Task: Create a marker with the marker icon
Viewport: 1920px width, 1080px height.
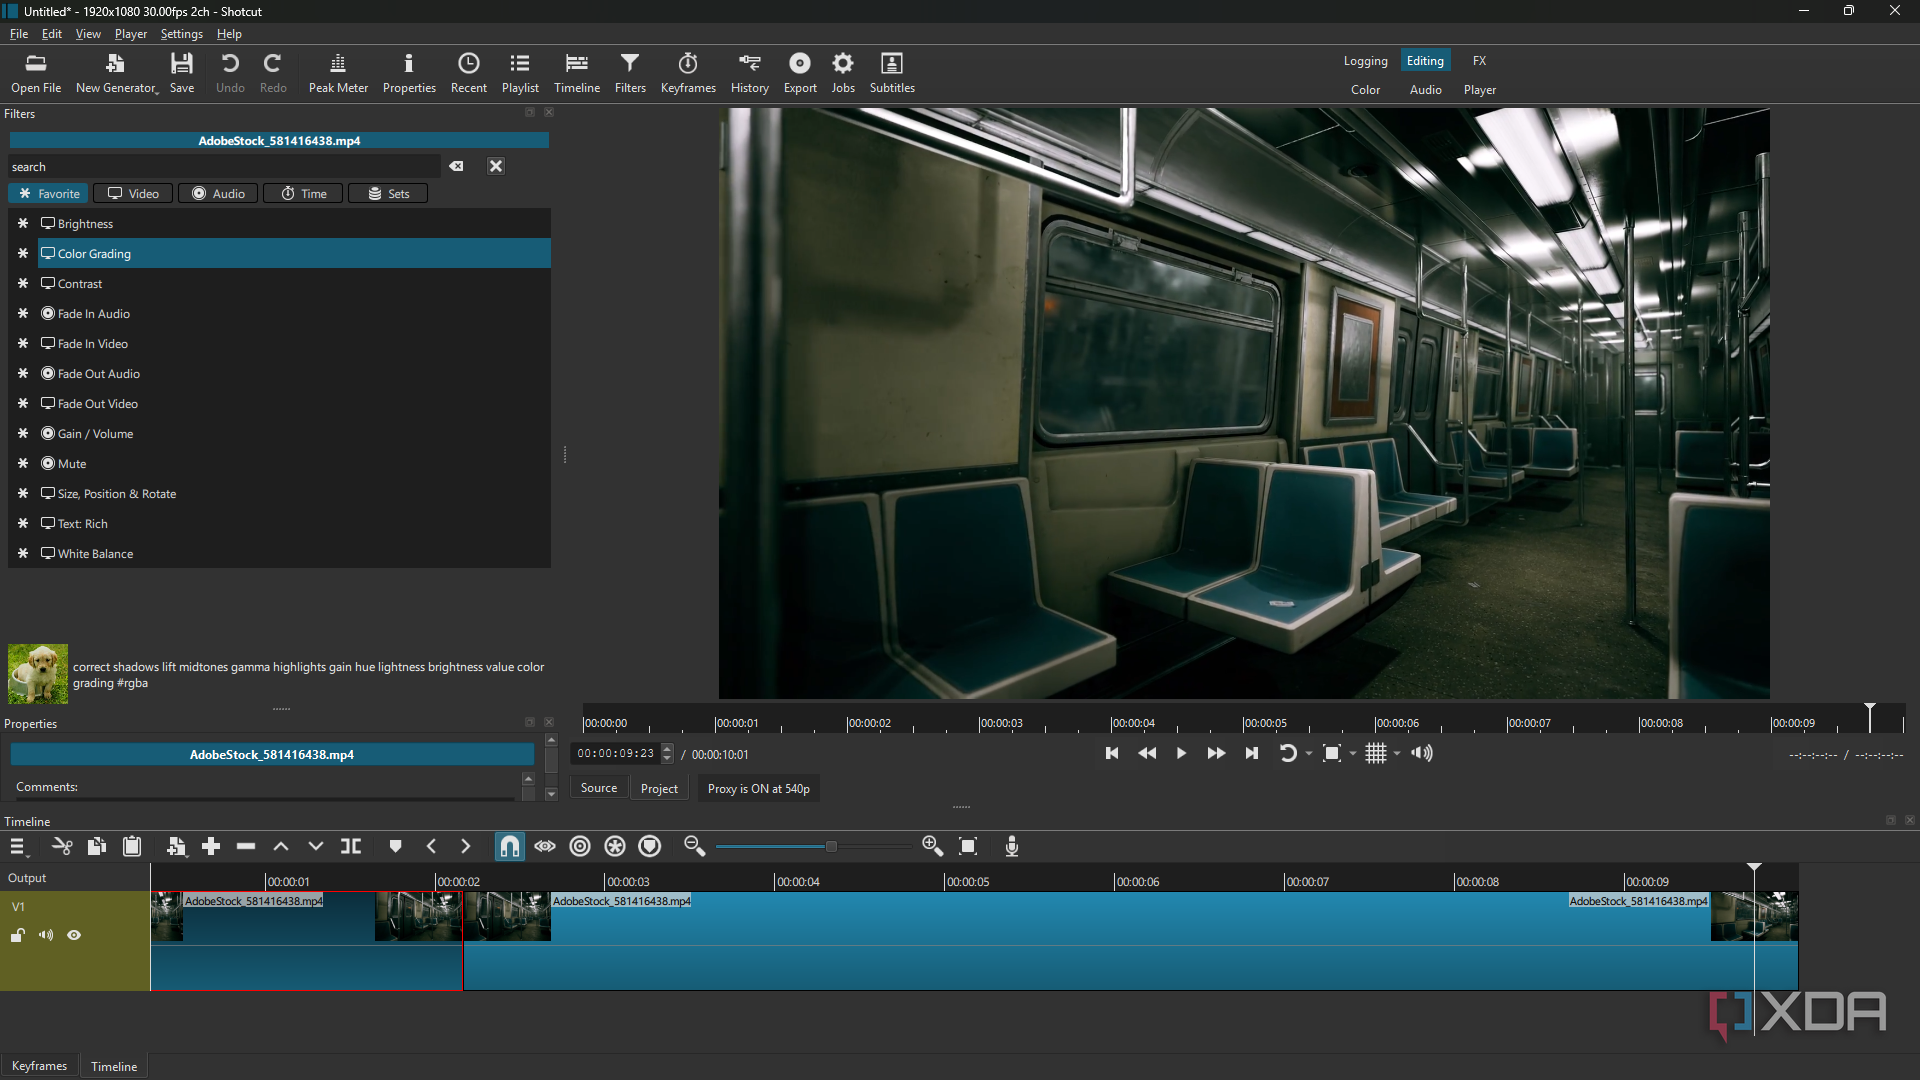Action: tap(396, 846)
